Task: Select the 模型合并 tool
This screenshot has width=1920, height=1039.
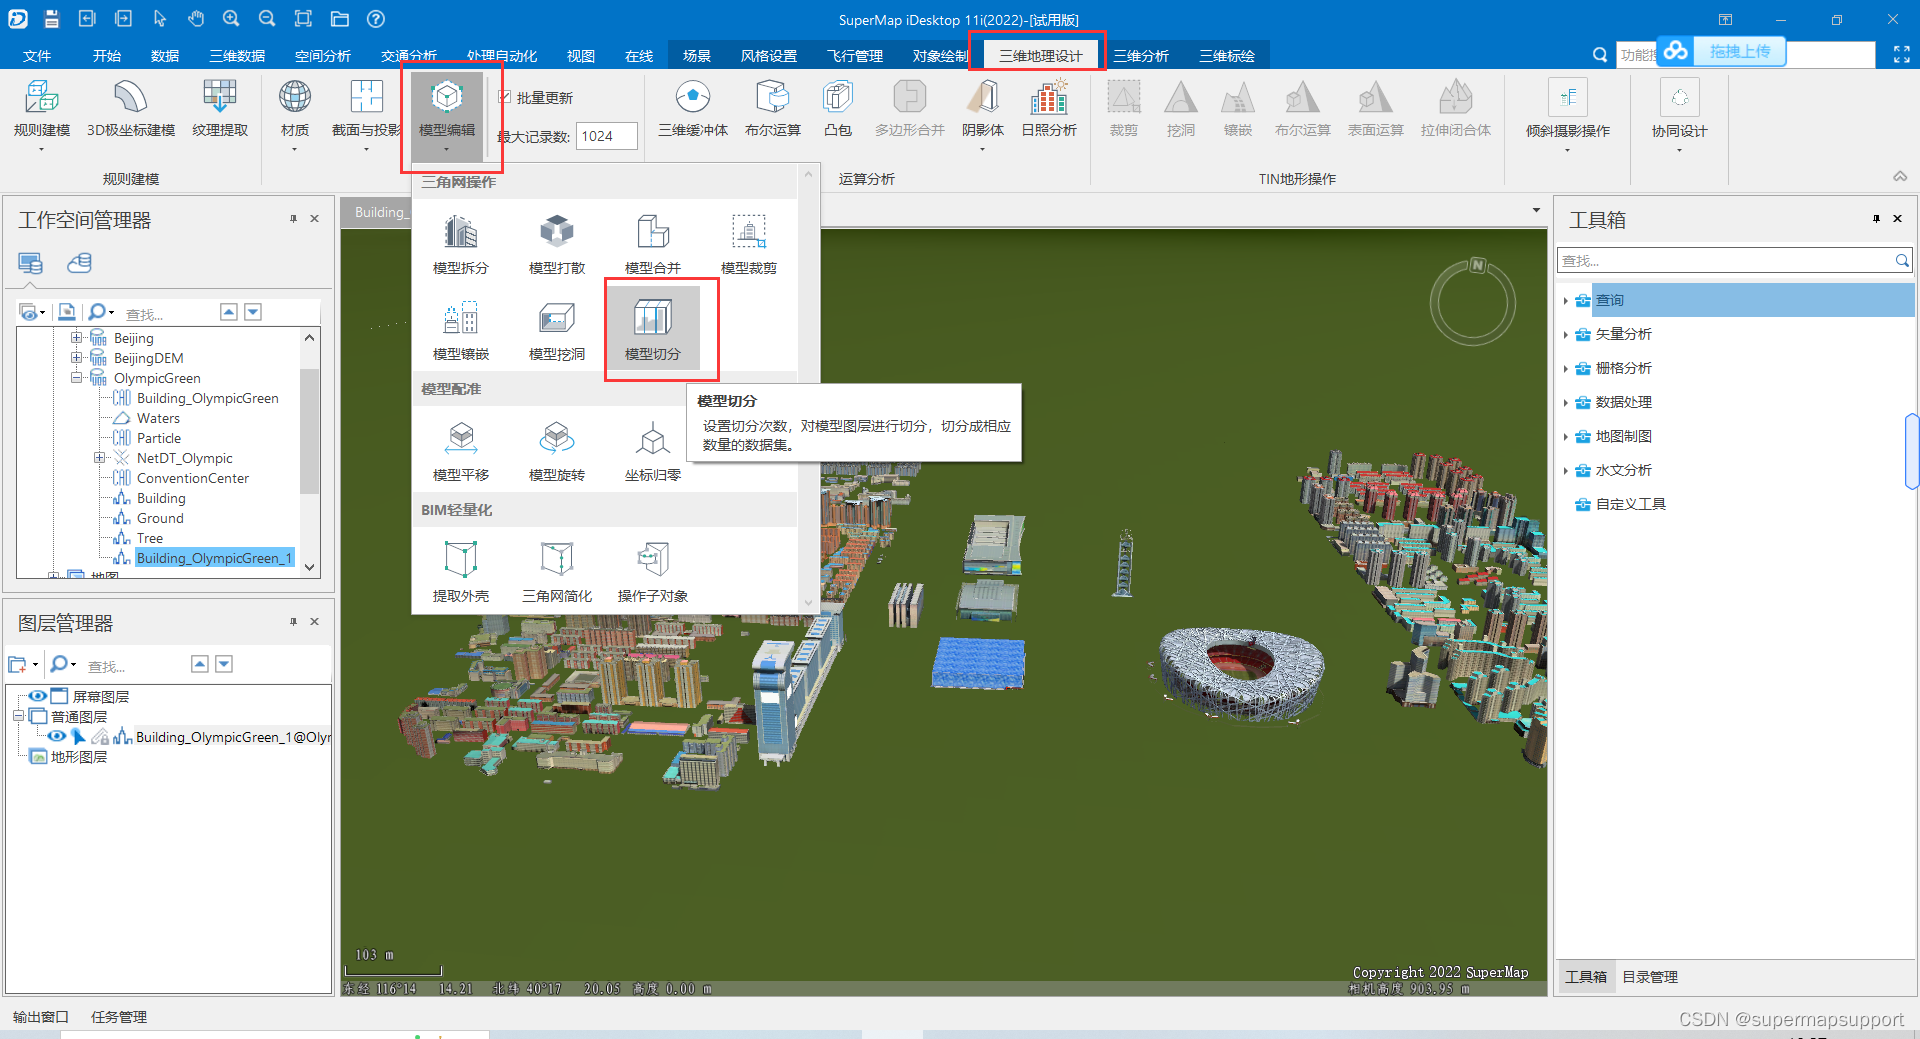Action: (653, 244)
